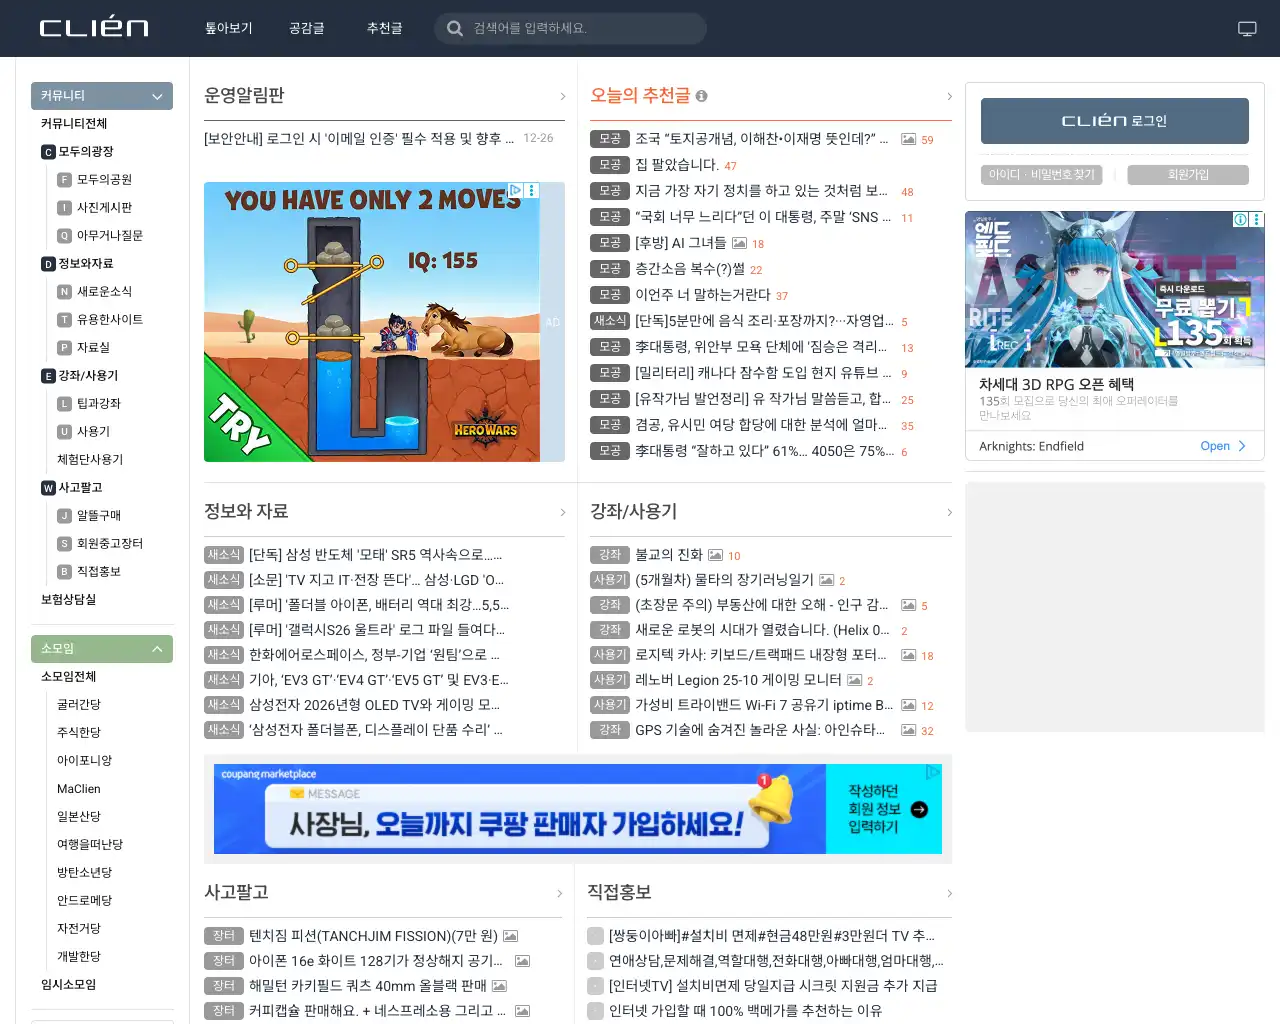Click the monitor display icon at top right
The width and height of the screenshot is (1280, 1024).
pos(1246,28)
